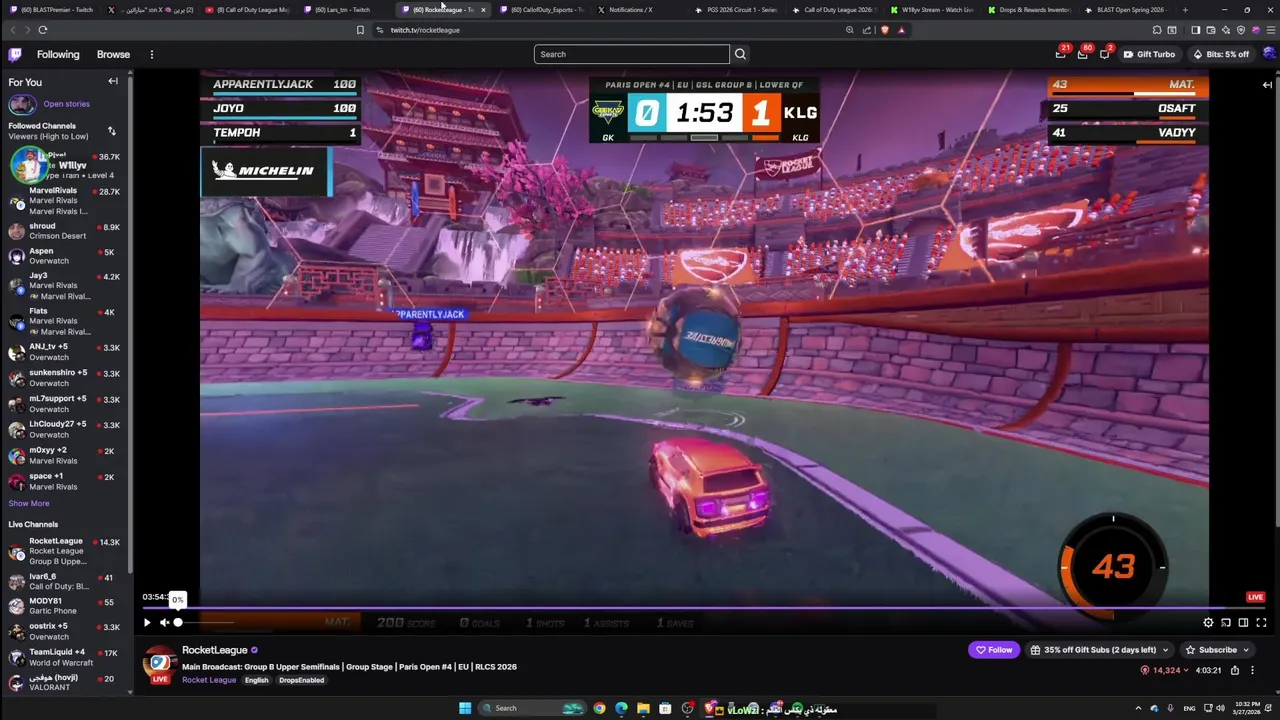This screenshot has height=720, width=1280.
Task: Click the purple Follow button
Action: [x=994, y=650]
